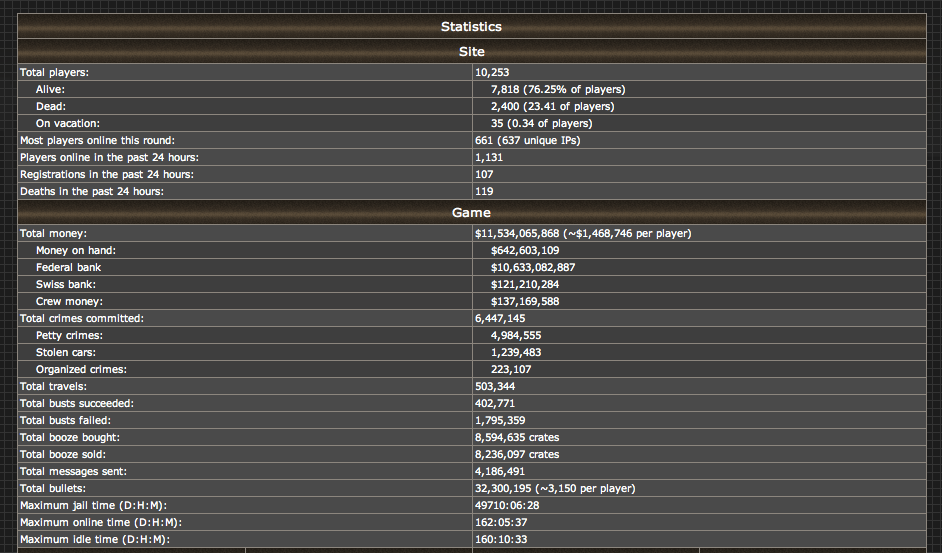
Task: Select the Federal bank row label
Action: pyautogui.click(x=68, y=267)
